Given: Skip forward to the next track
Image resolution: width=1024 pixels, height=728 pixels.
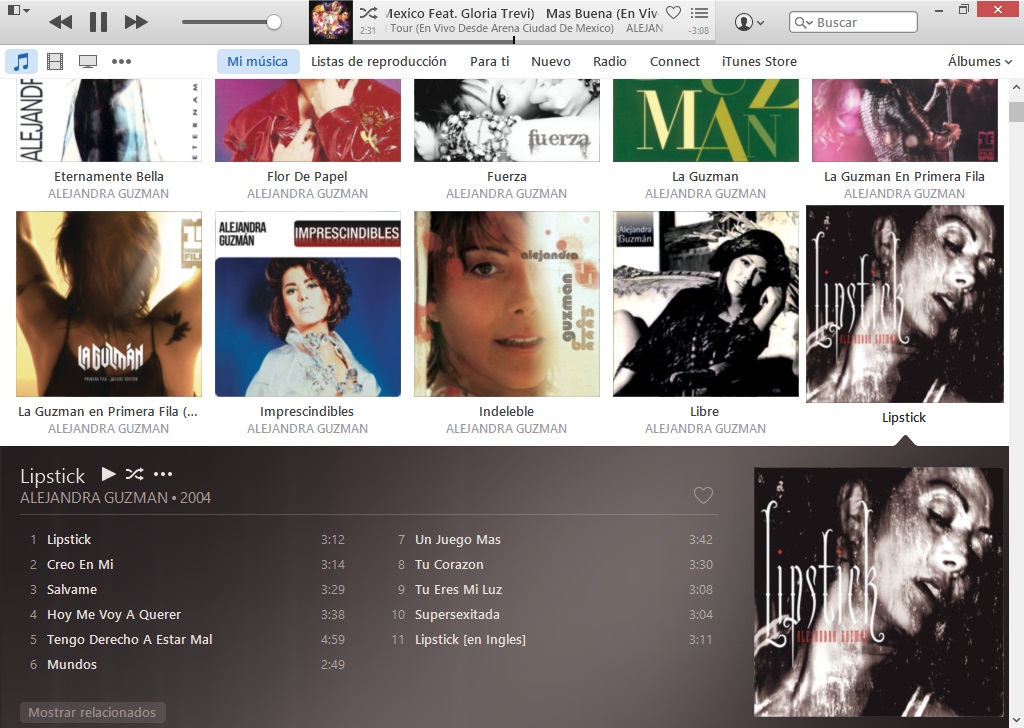Looking at the screenshot, I should (x=136, y=22).
